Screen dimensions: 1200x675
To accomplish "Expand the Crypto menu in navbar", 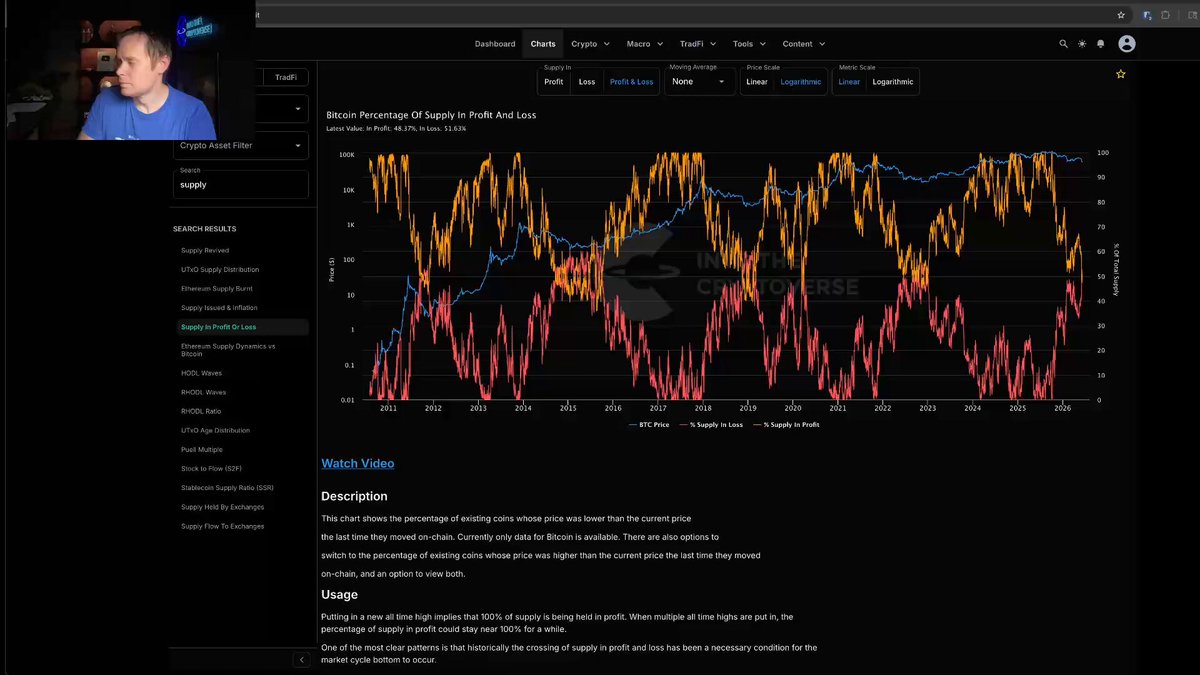I will pos(591,44).
